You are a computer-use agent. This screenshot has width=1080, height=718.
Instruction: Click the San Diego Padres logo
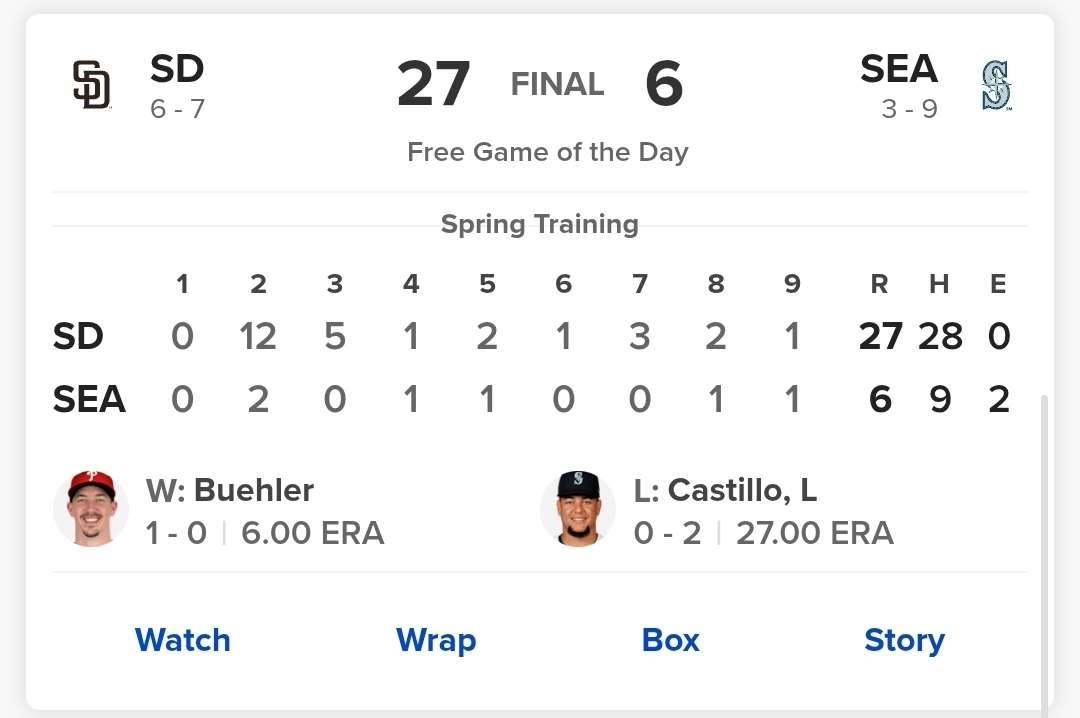pyautogui.click(x=92, y=85)
